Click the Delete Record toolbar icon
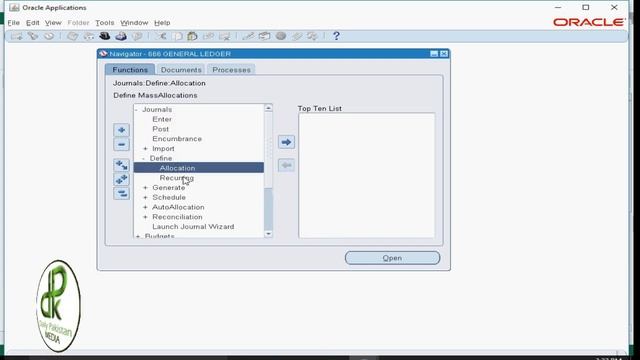This screenshot has width=640, height=360. pos(224,36)
